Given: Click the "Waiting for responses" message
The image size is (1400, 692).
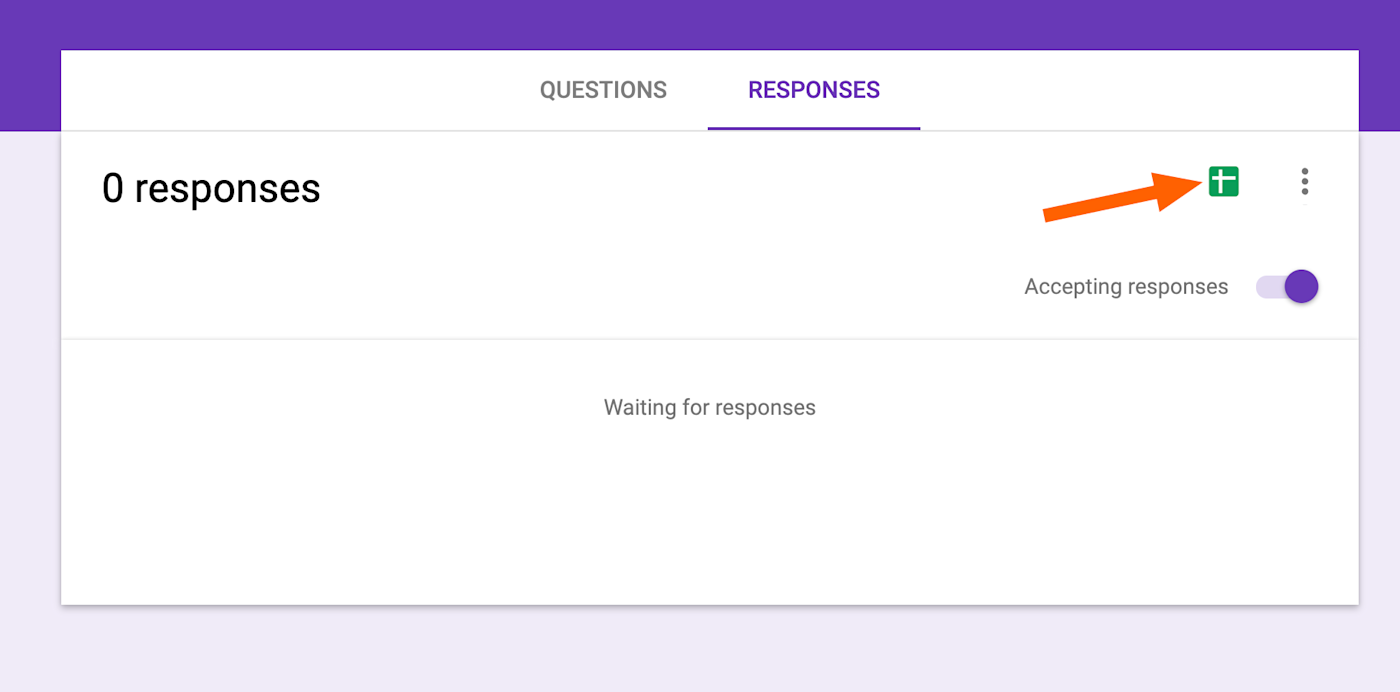Looking at the screenshot, I should point(710,408).
